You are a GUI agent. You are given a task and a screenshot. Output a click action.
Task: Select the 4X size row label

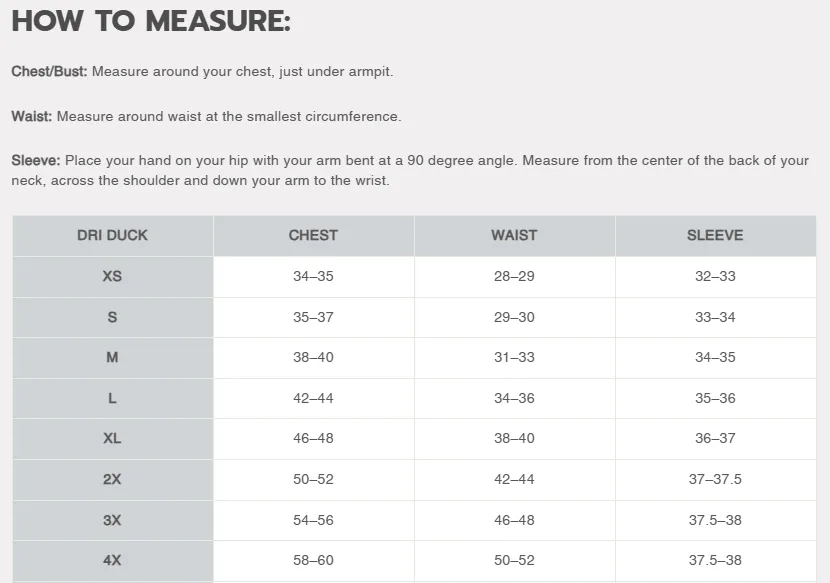click(112, 560)
